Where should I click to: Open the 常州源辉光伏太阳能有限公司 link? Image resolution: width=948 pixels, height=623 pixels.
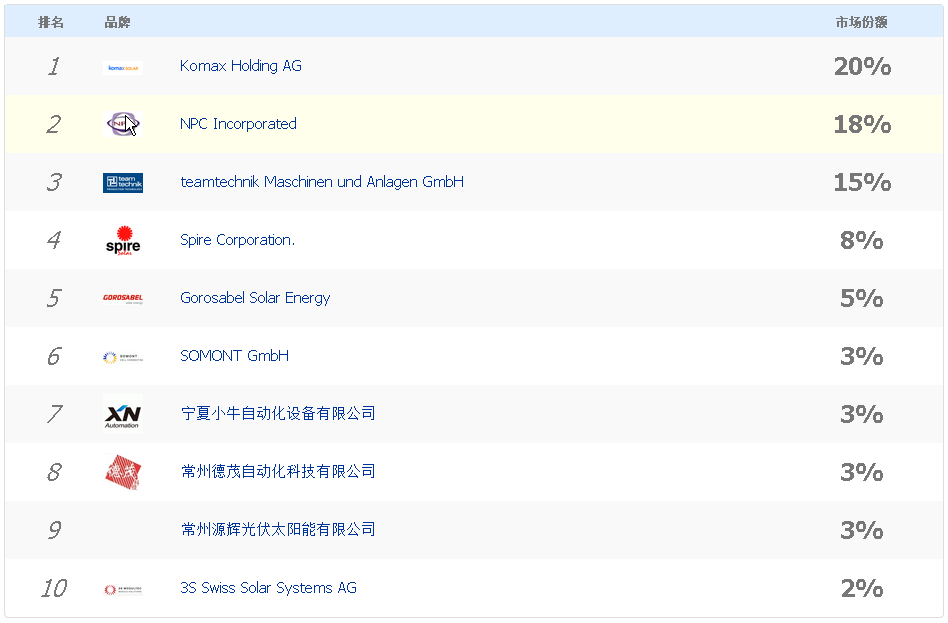278,530
